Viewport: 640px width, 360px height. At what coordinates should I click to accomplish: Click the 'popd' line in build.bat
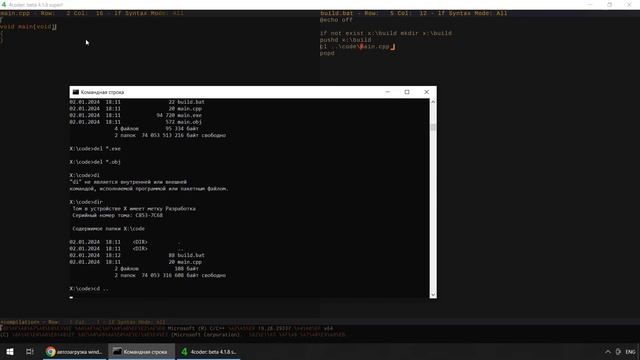click(327, 53)
